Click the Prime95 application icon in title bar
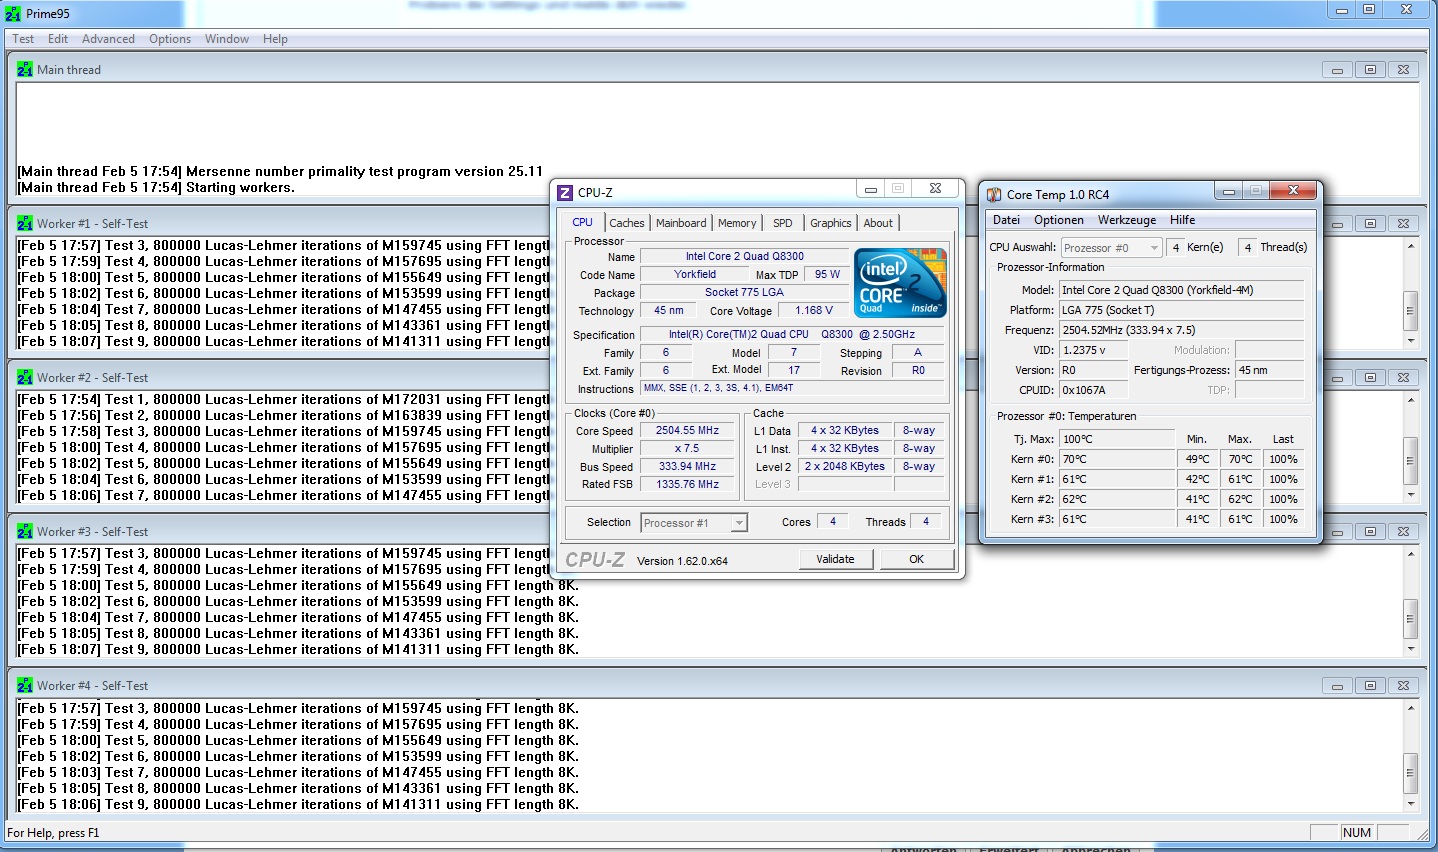 click(x=12, y=13)
